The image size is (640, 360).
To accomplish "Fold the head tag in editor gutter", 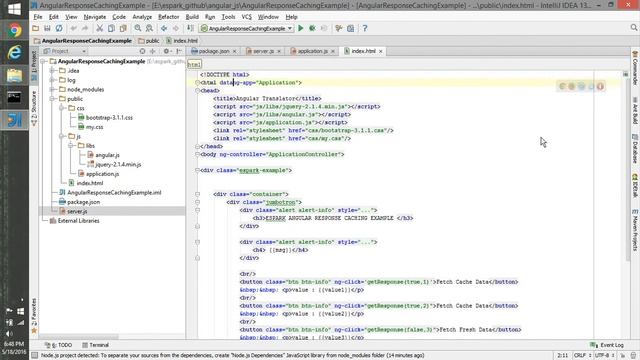I will click(198, 91).
